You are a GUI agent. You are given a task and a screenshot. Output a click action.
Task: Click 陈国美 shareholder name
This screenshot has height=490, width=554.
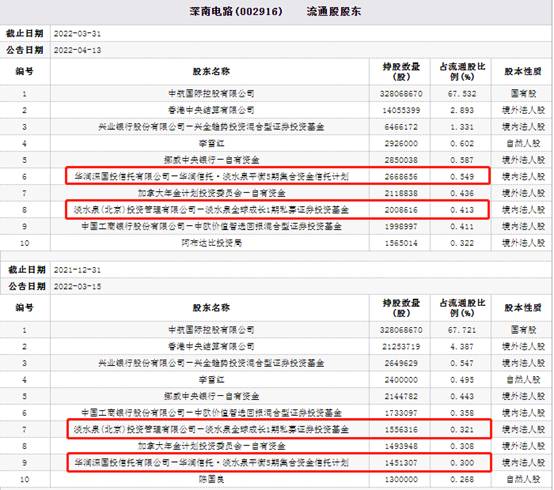(x=211, y=479)
